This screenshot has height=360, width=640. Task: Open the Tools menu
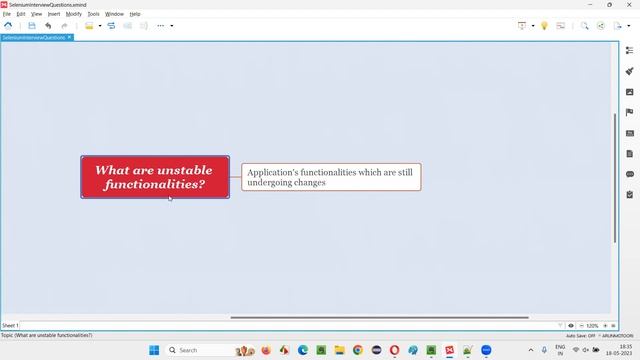[x=93, y=14]
